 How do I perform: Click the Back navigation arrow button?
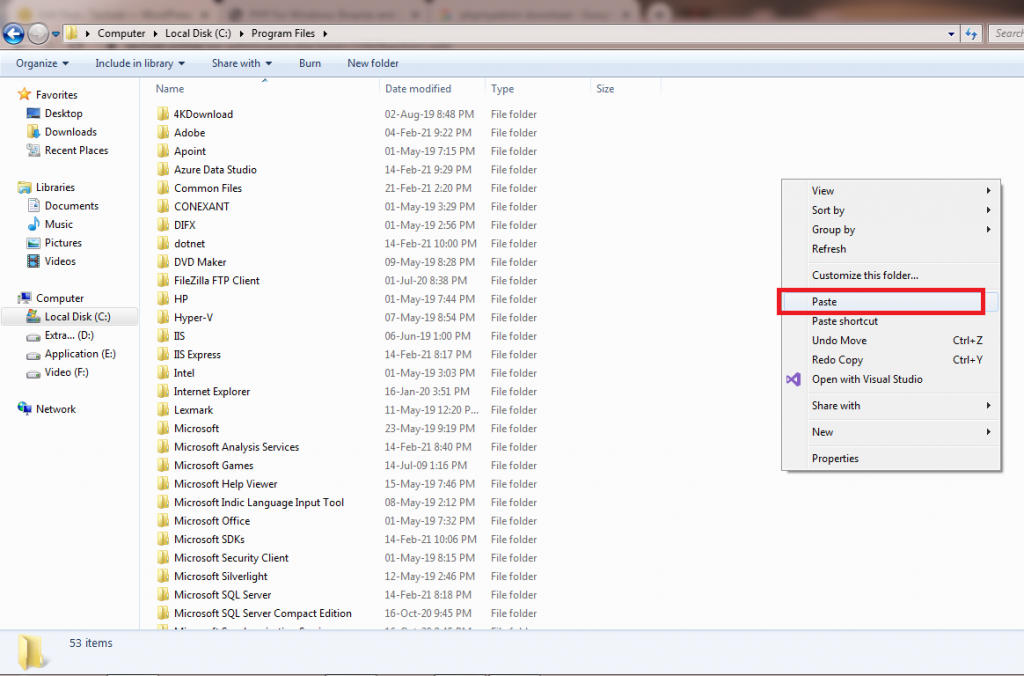tap(14, 33)
